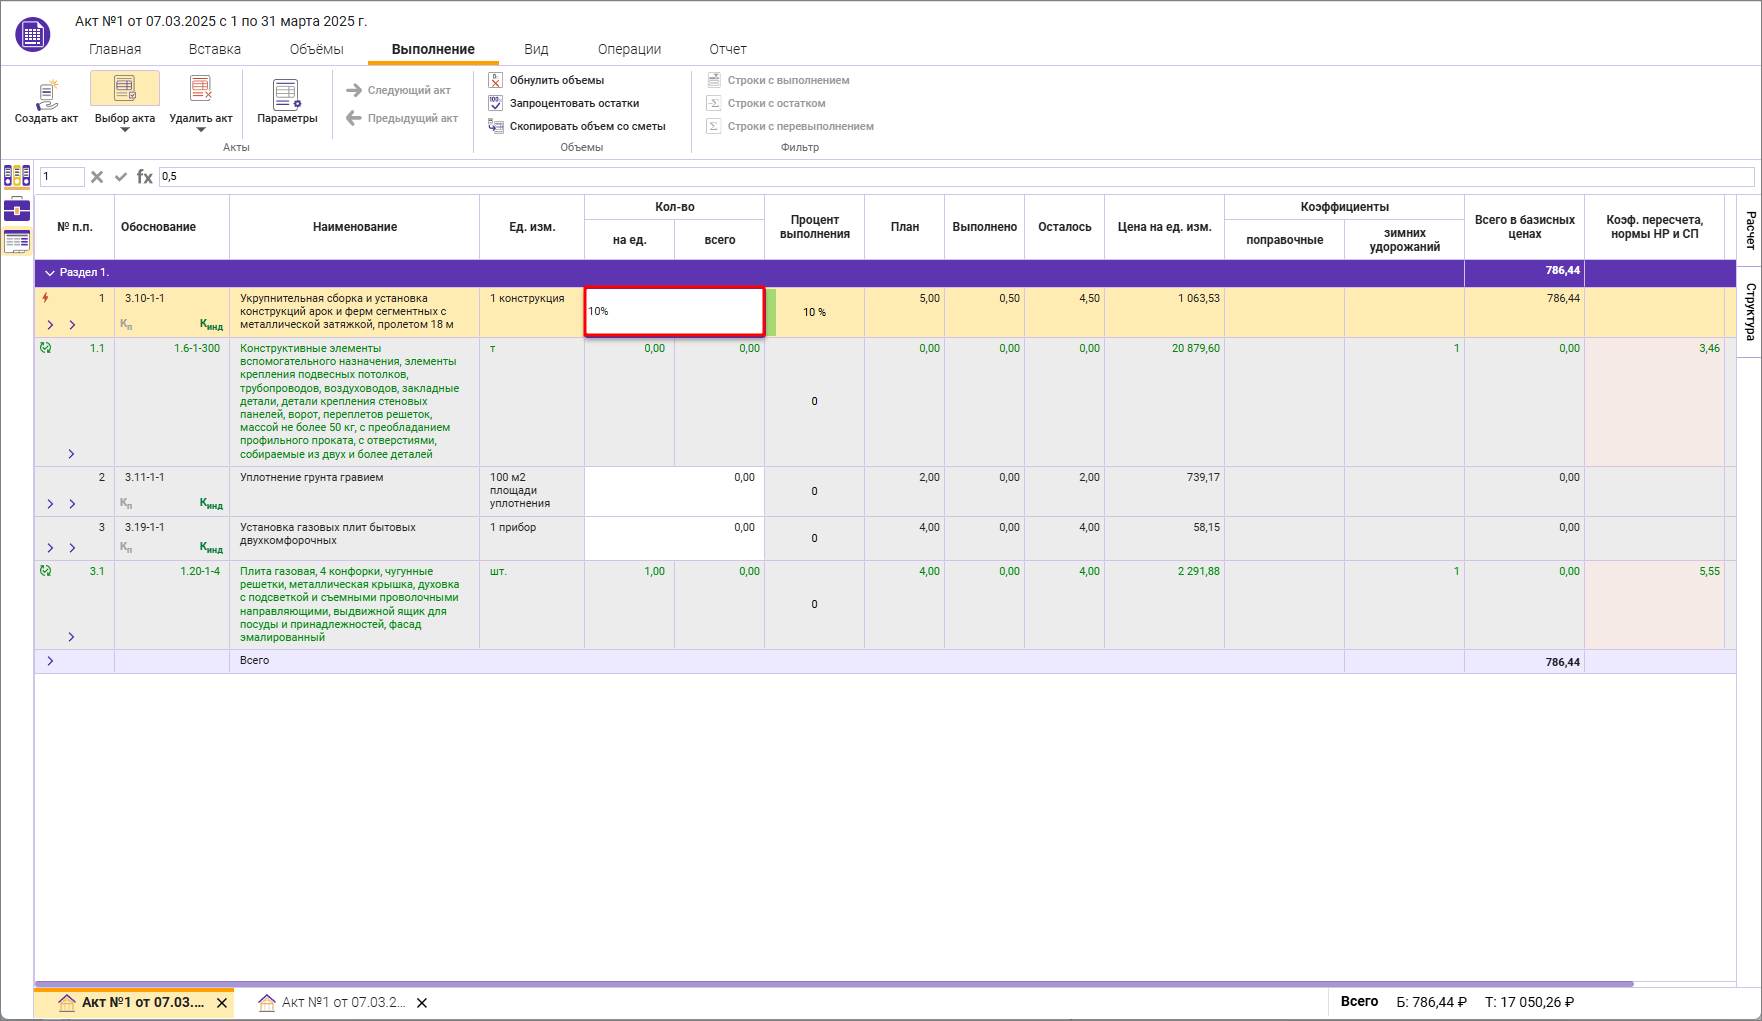Click the fx function icon
1762x1021 pixels.
click(x=145, y=177)
